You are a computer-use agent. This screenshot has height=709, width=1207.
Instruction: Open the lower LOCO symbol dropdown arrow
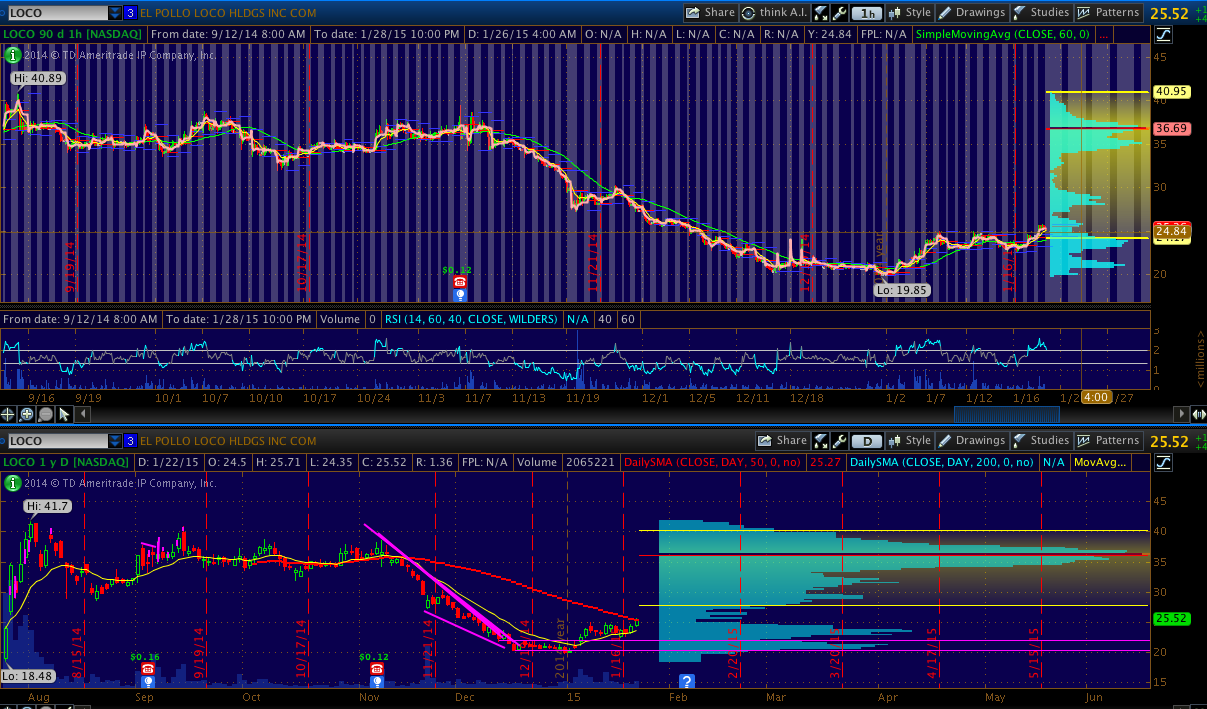pyautogui.click(x=115, y=441)
